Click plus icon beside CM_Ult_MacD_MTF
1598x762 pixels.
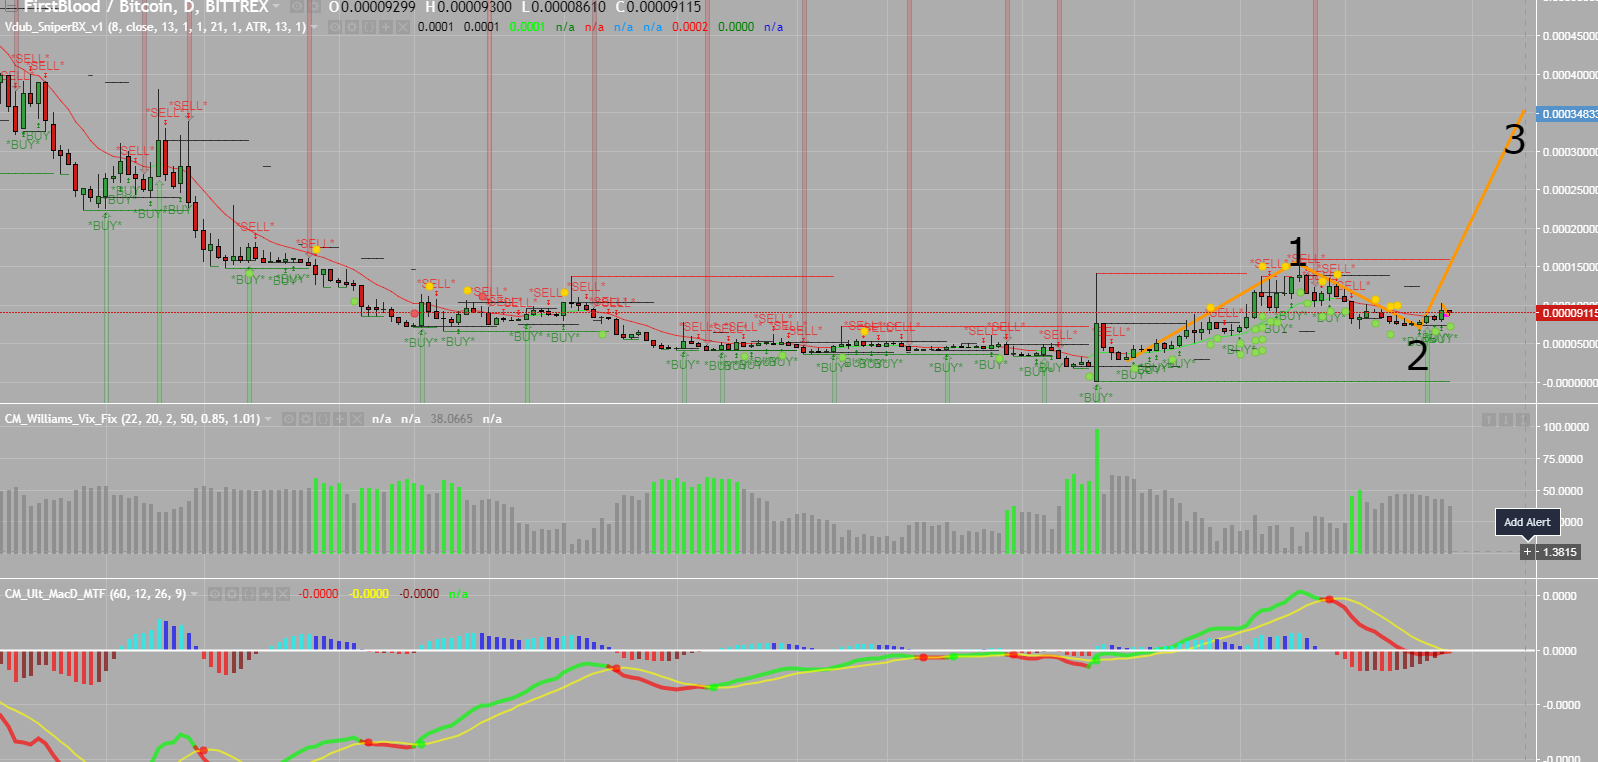point(265,594)
